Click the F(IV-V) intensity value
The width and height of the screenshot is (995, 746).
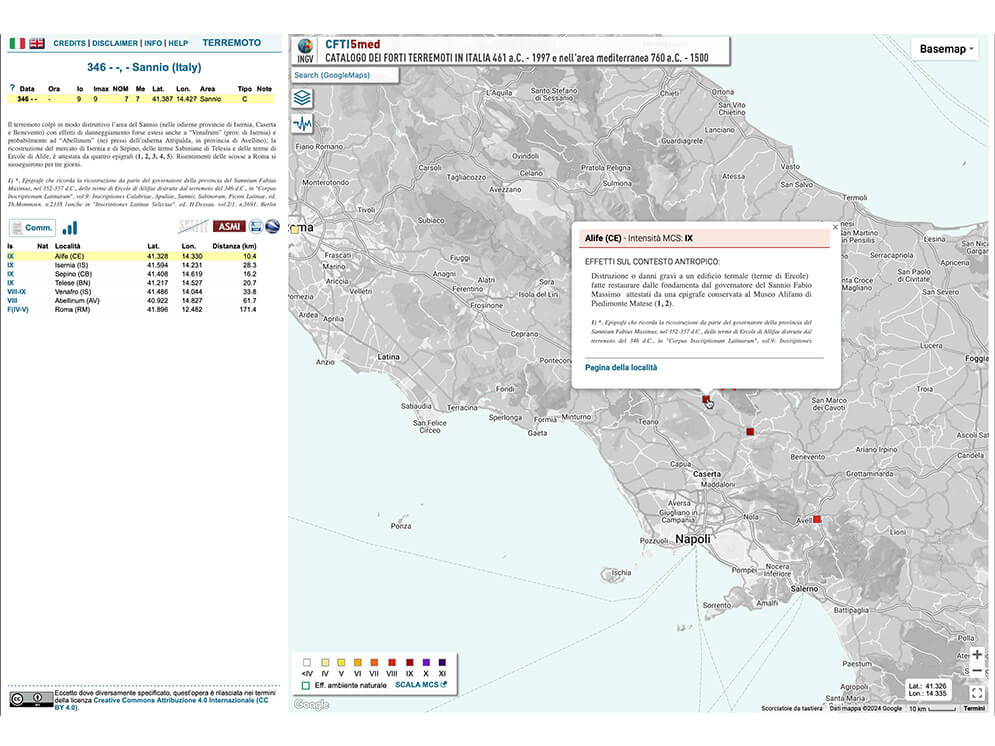point(18,310)
